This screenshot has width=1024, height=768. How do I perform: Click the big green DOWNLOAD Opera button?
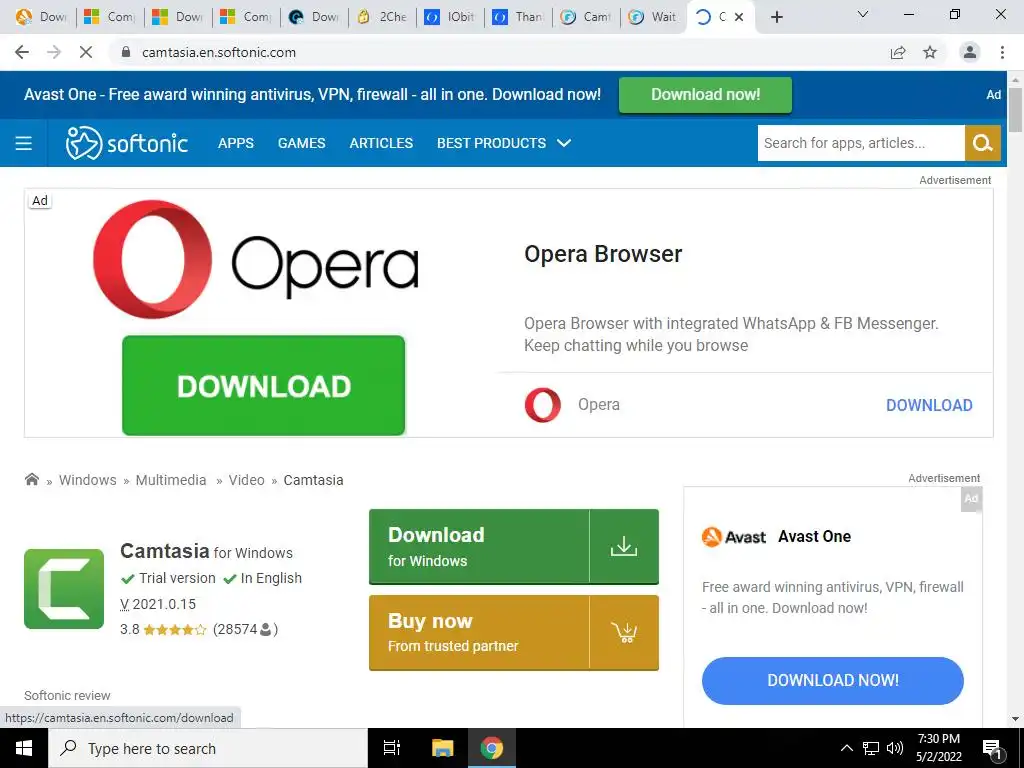click(263, 385)
